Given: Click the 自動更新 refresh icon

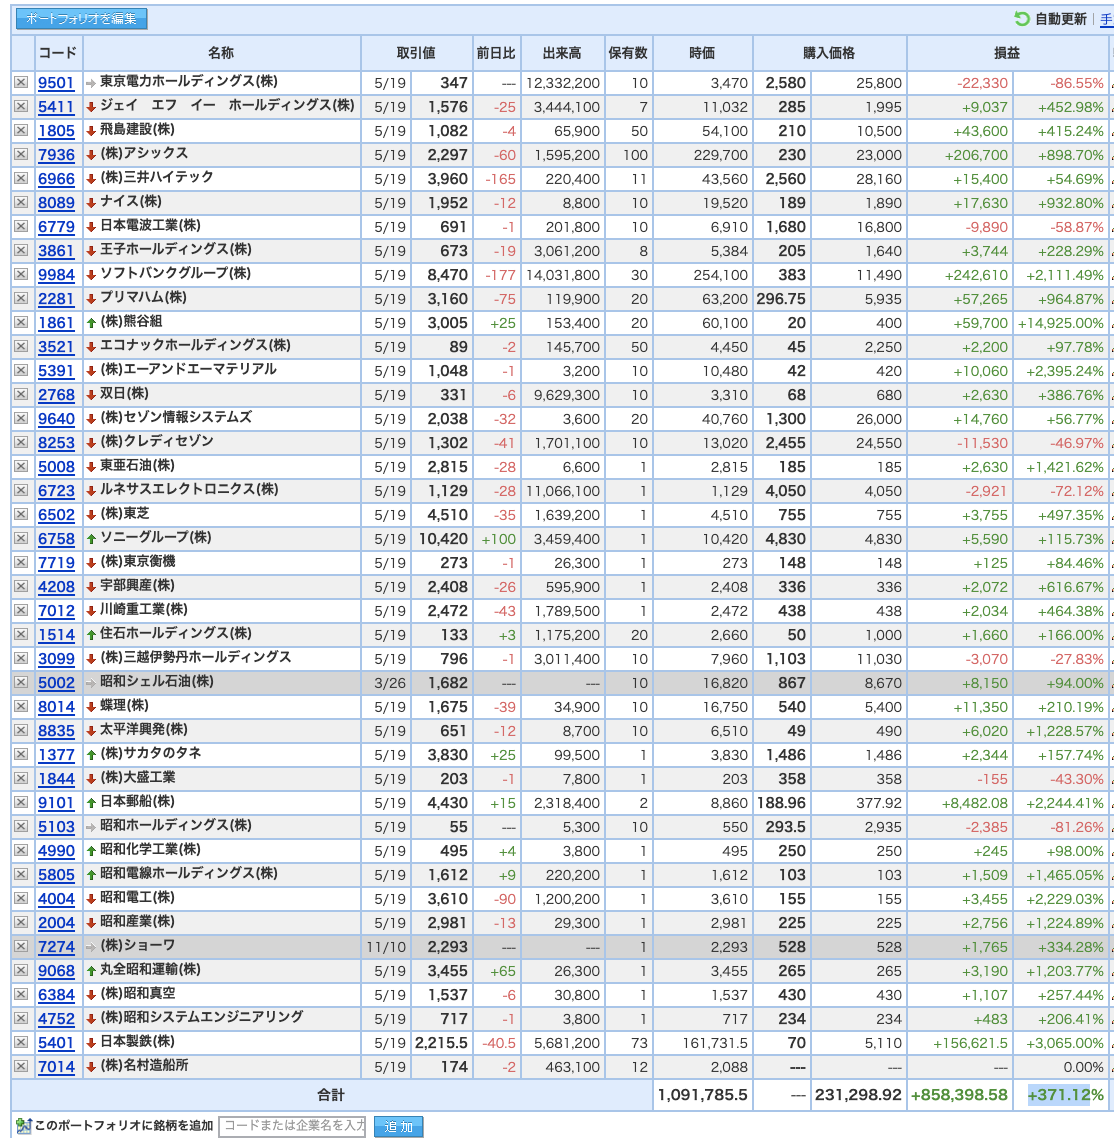Looking at the screenshot, I should click(1022, 19).
